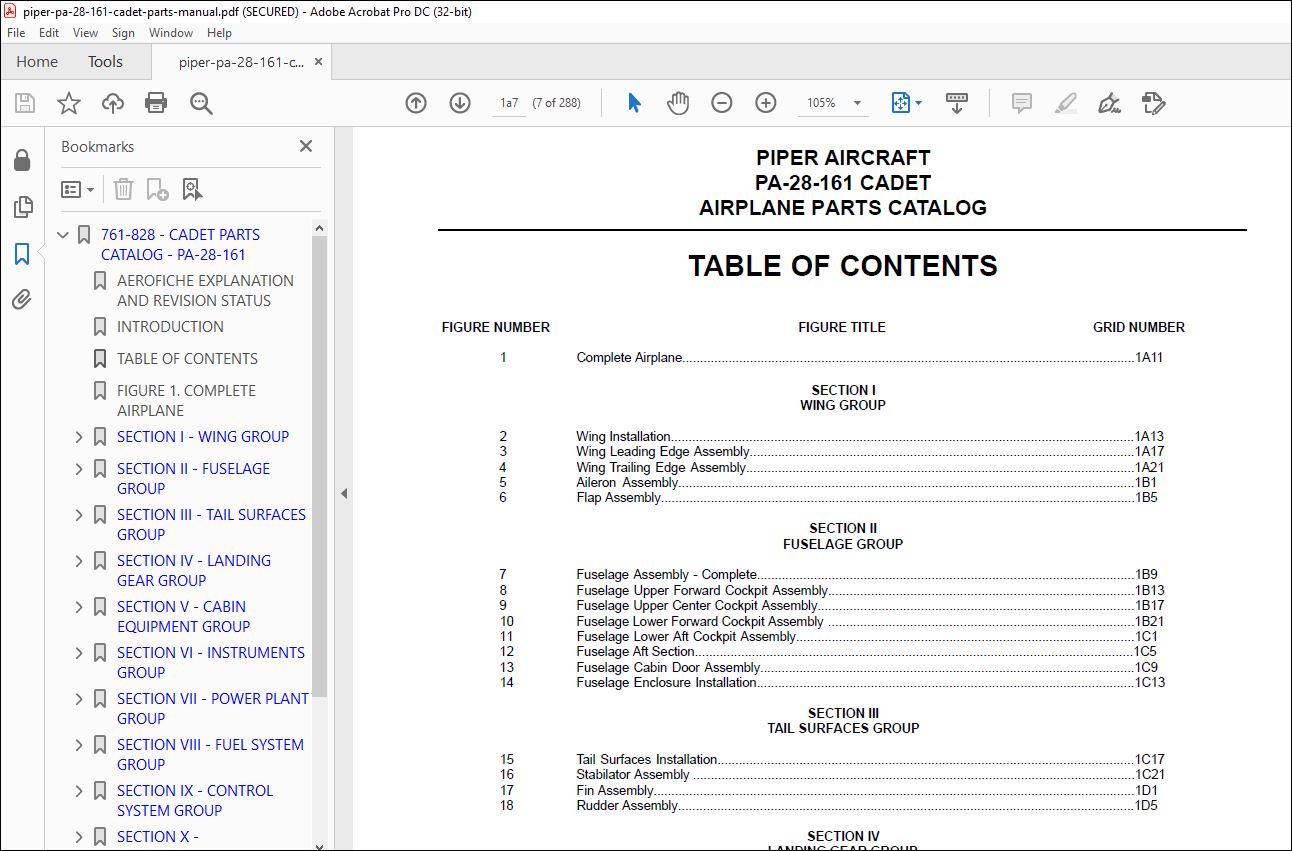Expand SECTION VIII - FUEL SYSTEM GROUP

tap(79, 745)
